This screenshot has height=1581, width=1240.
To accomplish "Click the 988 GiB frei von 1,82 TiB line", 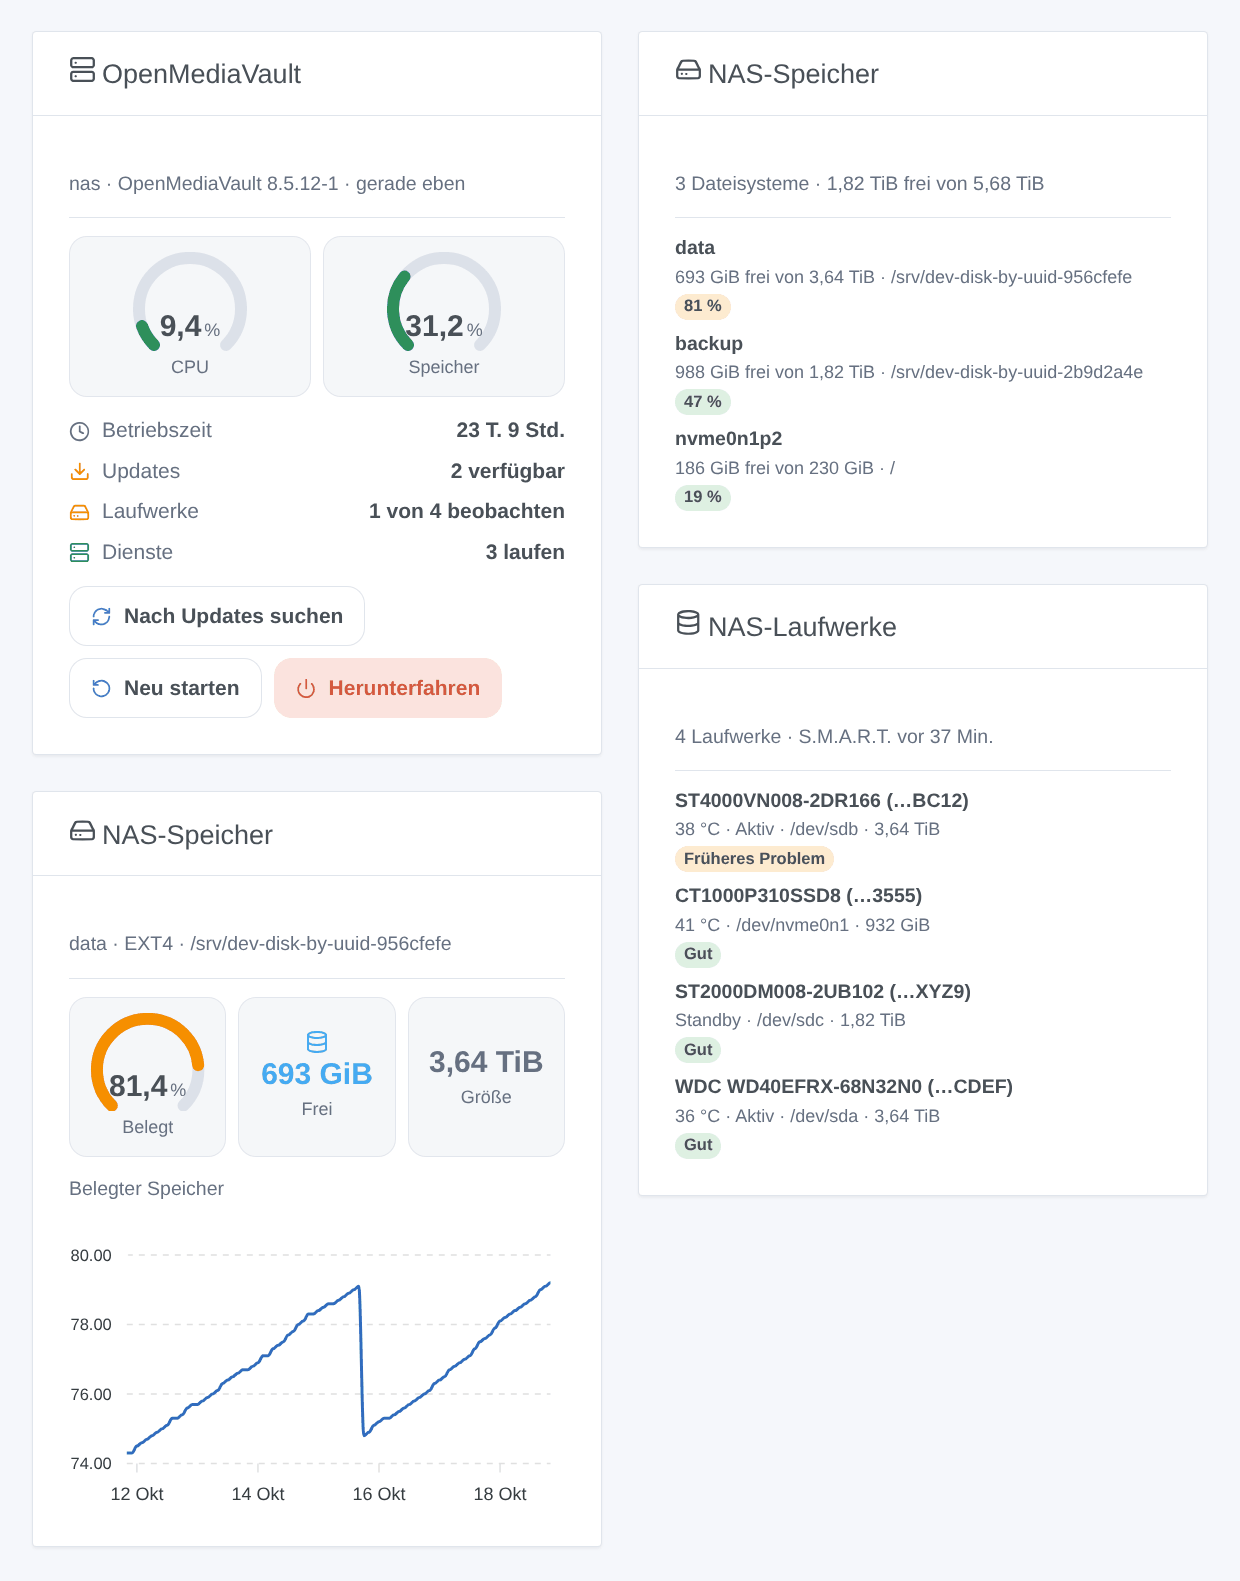I will [909, 372].
